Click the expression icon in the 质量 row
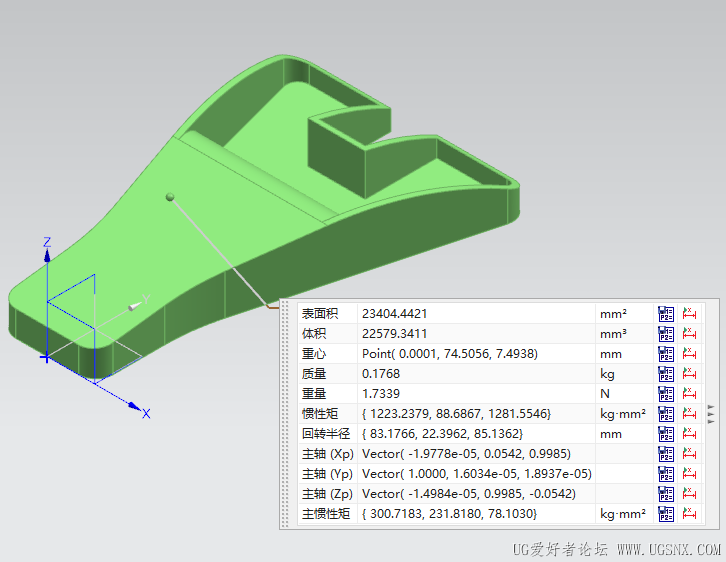The image size is (726, 562). [x=666, y=374]
